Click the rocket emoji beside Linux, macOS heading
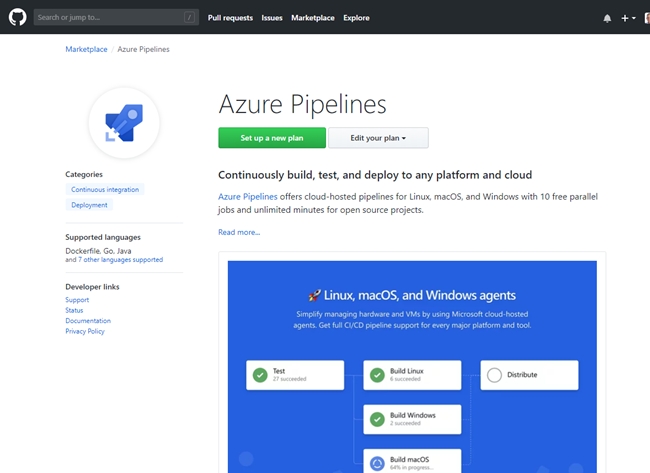Screen dimensions: 650x473 pyautogui.click(x=315, y=295)
